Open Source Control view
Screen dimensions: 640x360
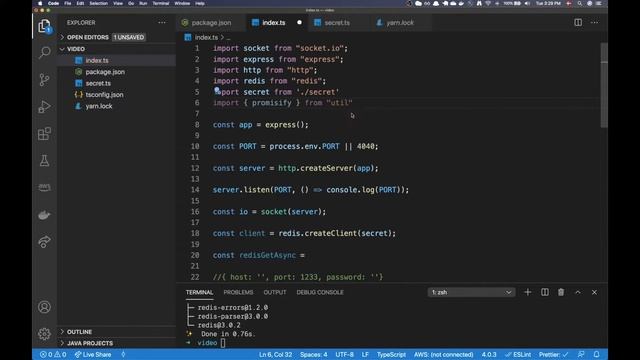(x=44, y=80)
